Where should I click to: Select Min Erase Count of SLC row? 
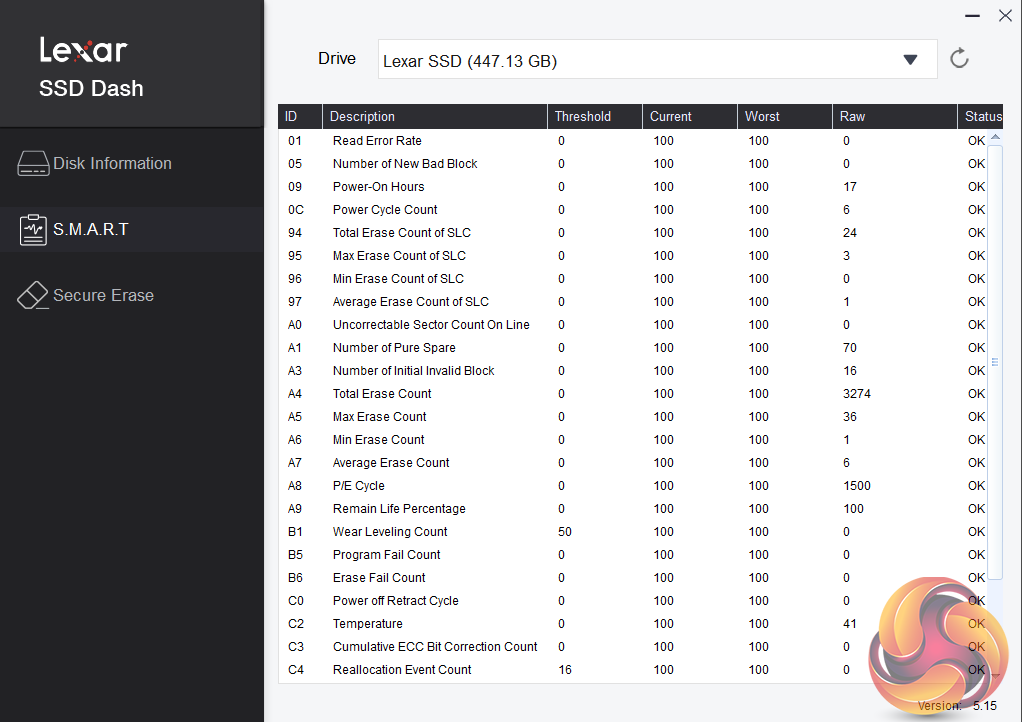pyautogui.click(x=633, y=279)
